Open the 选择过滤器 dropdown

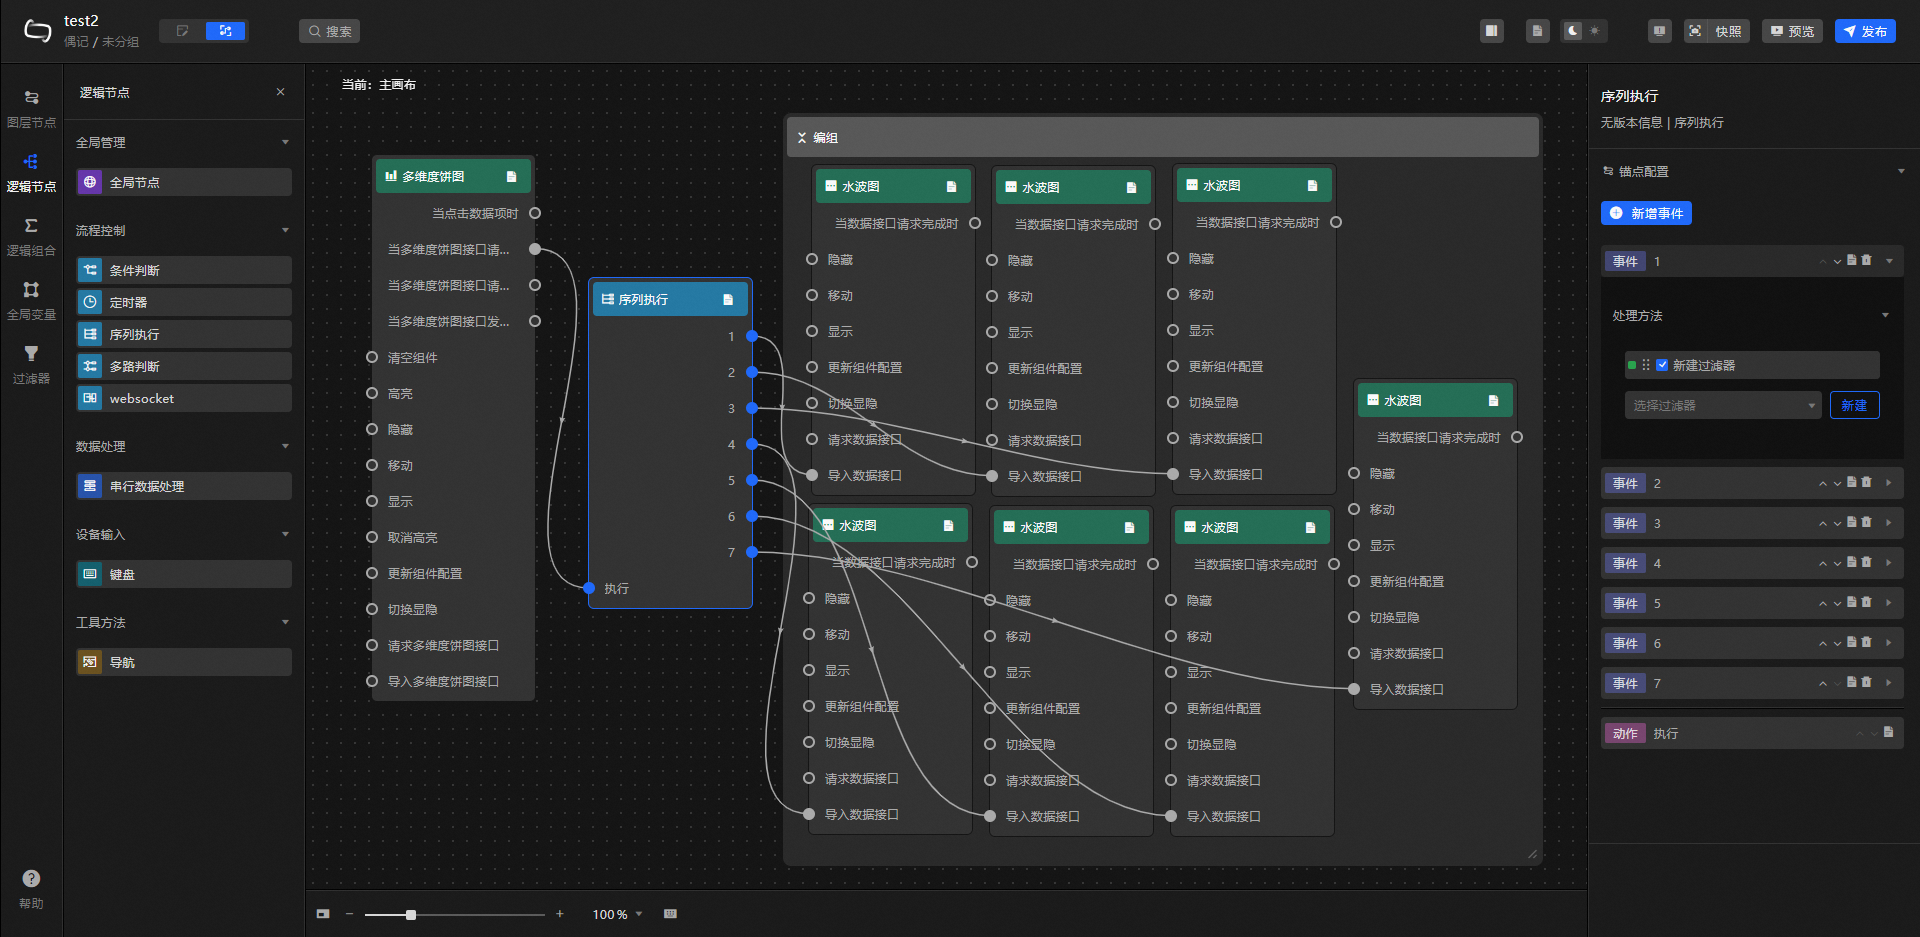[1722, 405]
